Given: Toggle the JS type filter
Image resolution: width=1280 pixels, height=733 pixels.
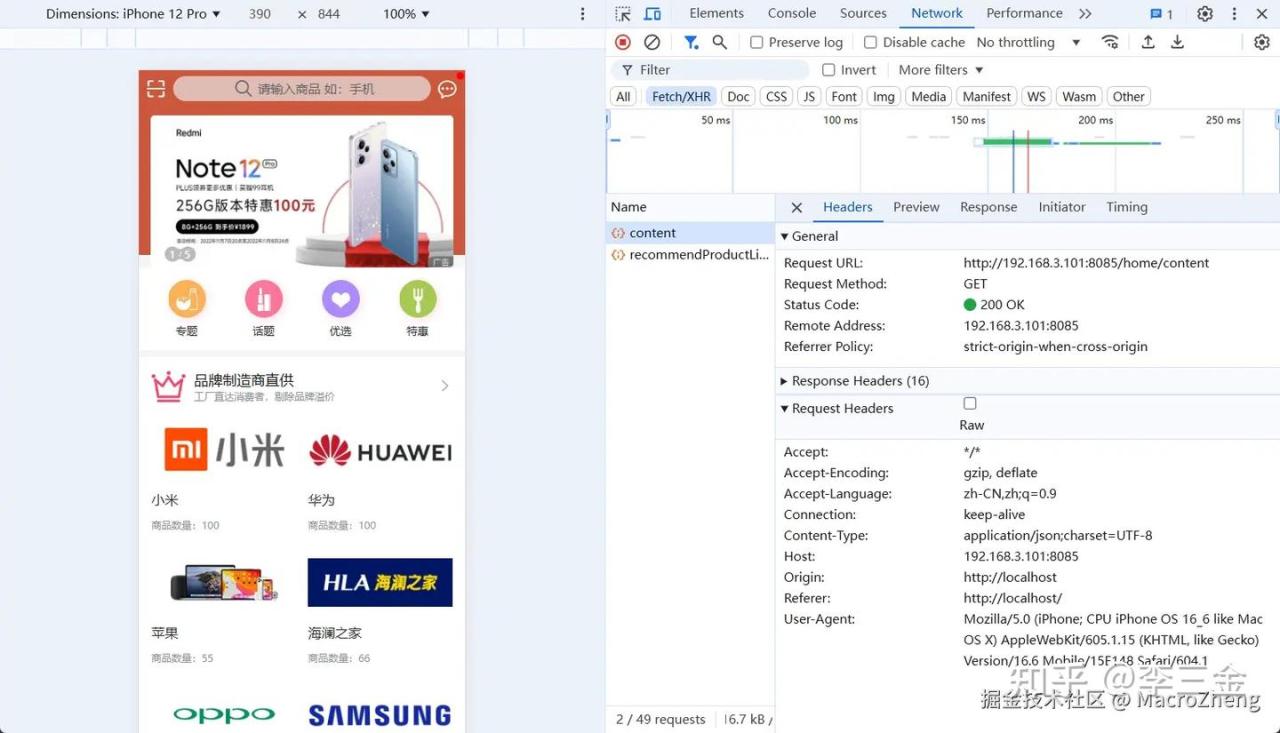Looking at the screenshot, I should (x=809, y=97).
